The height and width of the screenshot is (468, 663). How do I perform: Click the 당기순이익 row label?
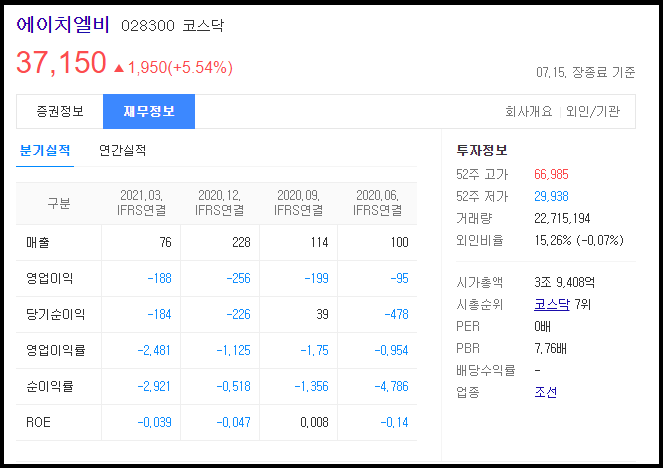(x=55, y=315)
